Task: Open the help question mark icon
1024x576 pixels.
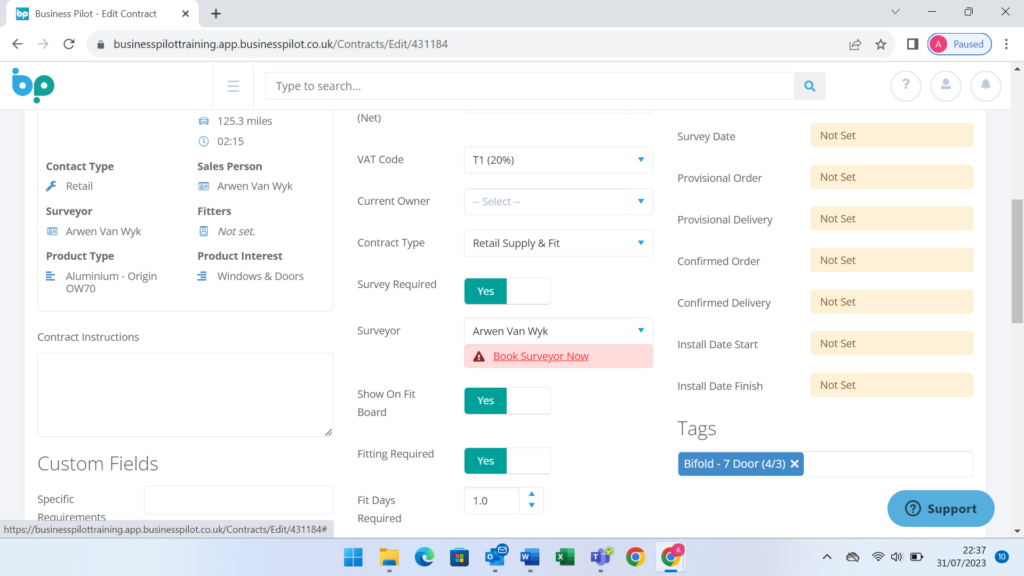Action: [905, 86]
